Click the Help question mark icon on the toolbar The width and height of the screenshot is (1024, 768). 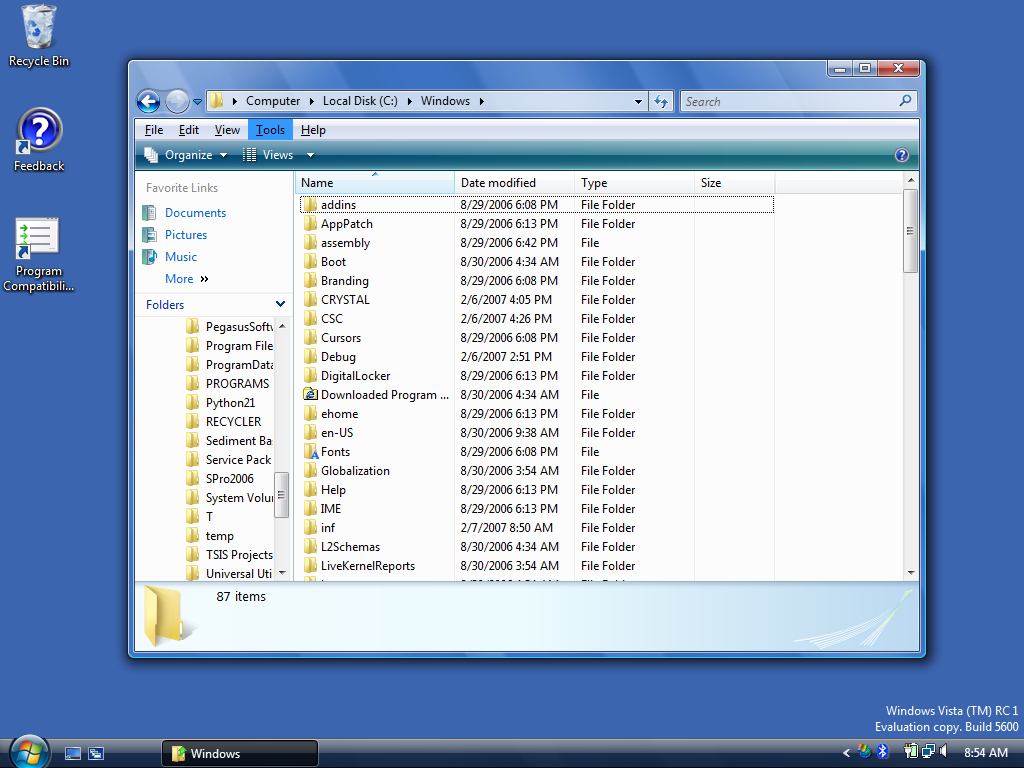pyautogui.click(x=901, y=155)
